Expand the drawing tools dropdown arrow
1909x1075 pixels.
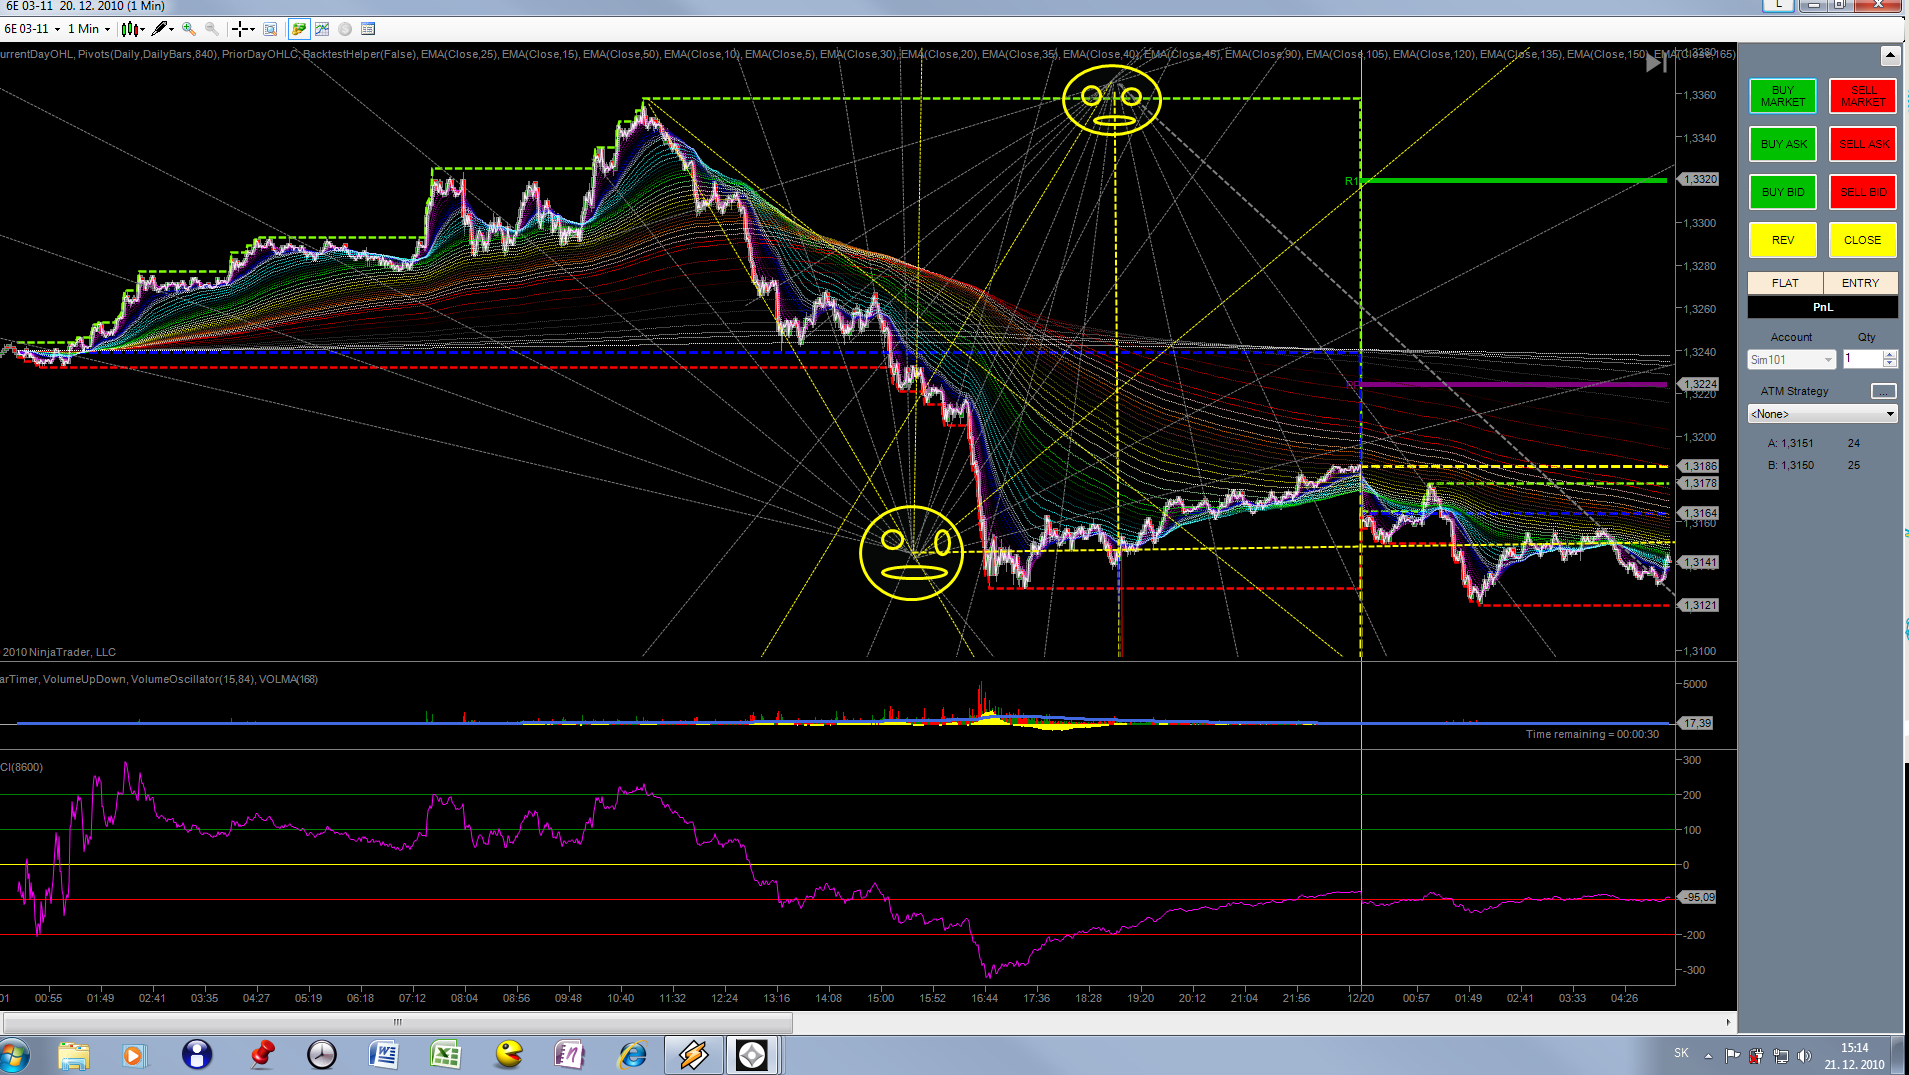click(172, 29)
